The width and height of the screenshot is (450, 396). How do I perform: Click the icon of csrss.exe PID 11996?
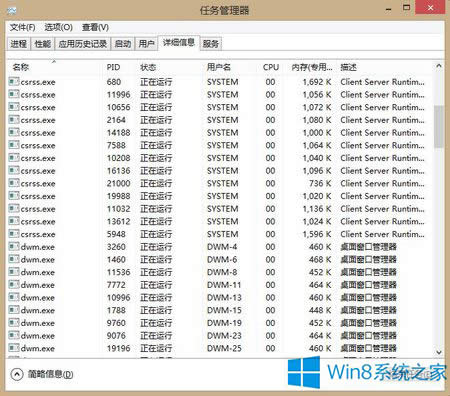(x=14, y=94)
